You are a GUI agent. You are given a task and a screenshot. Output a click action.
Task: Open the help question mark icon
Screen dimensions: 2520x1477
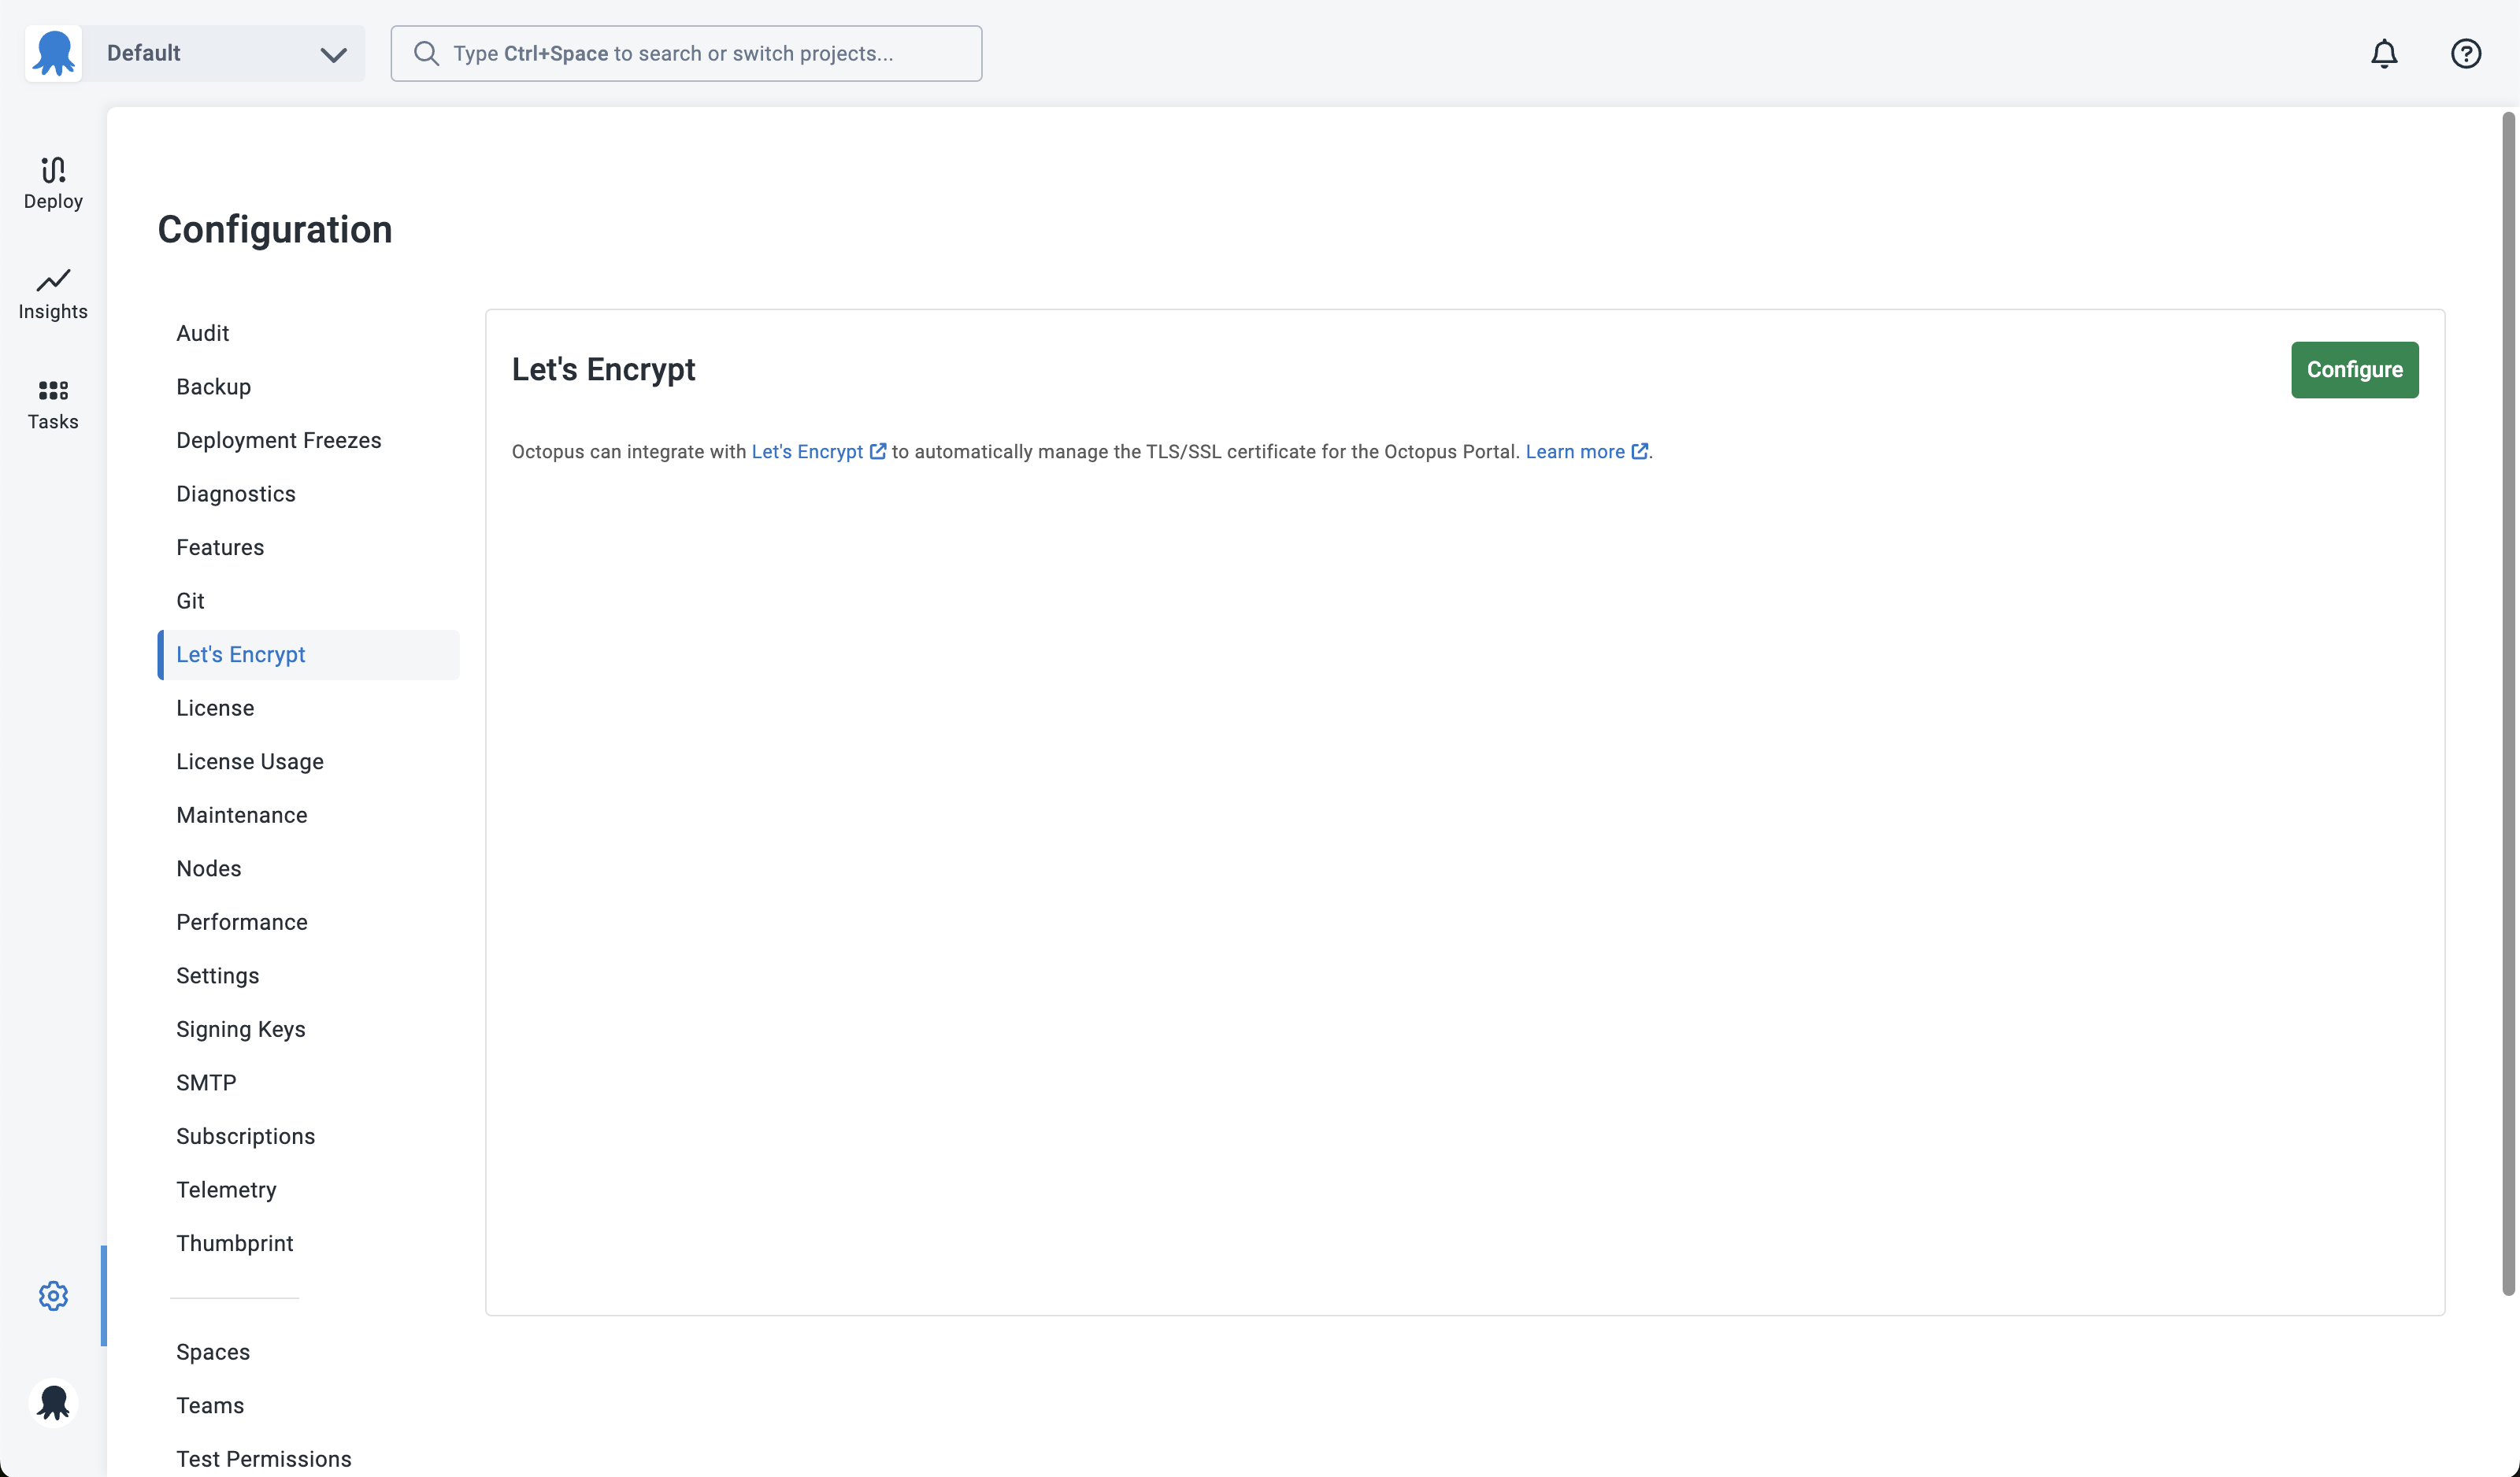coord(2466,53)
